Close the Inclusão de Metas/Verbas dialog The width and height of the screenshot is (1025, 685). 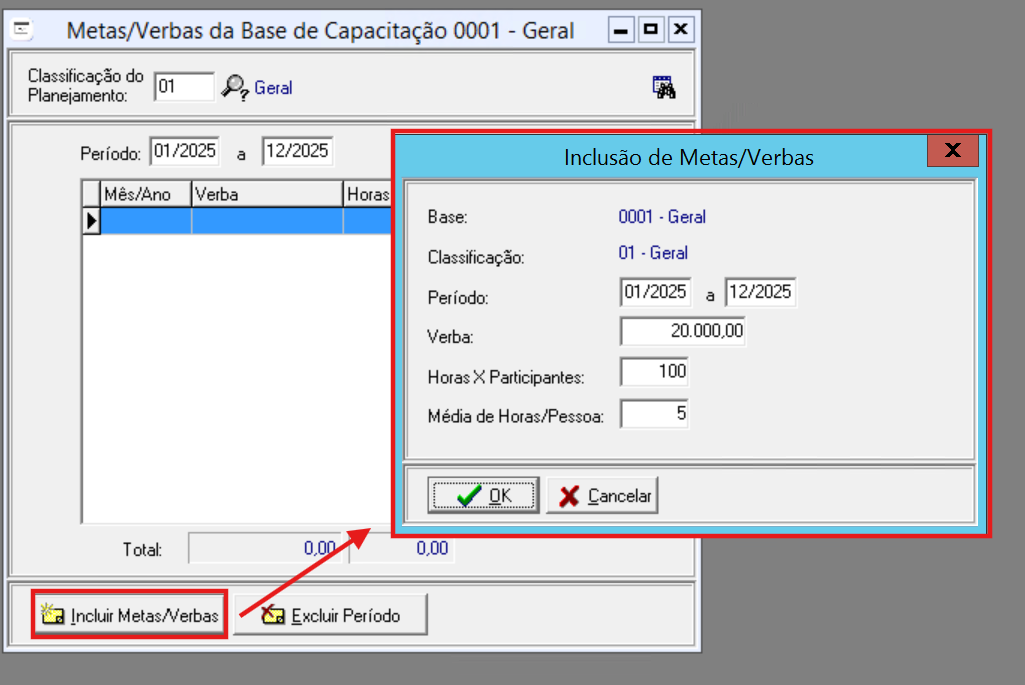pyautogui.click(x=952, y=151)
